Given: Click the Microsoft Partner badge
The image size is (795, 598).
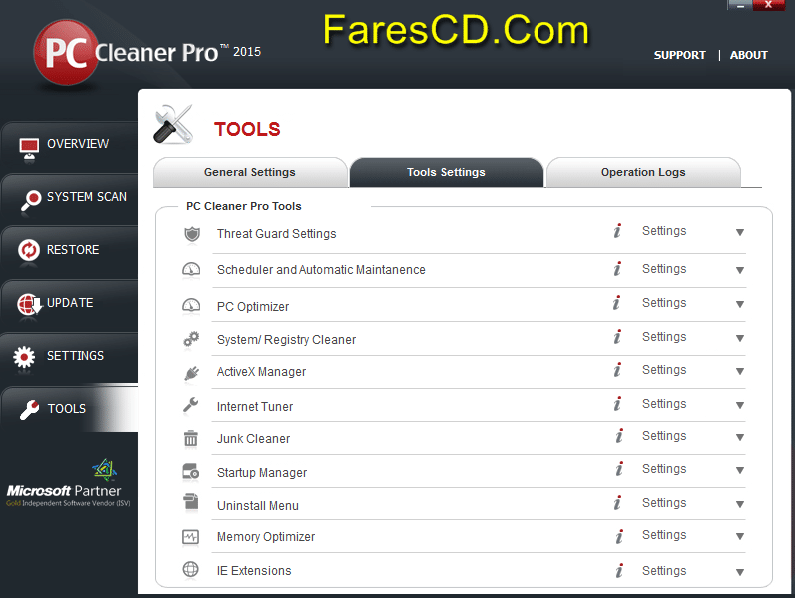Looking at the screenshot, I should (68, 483).
